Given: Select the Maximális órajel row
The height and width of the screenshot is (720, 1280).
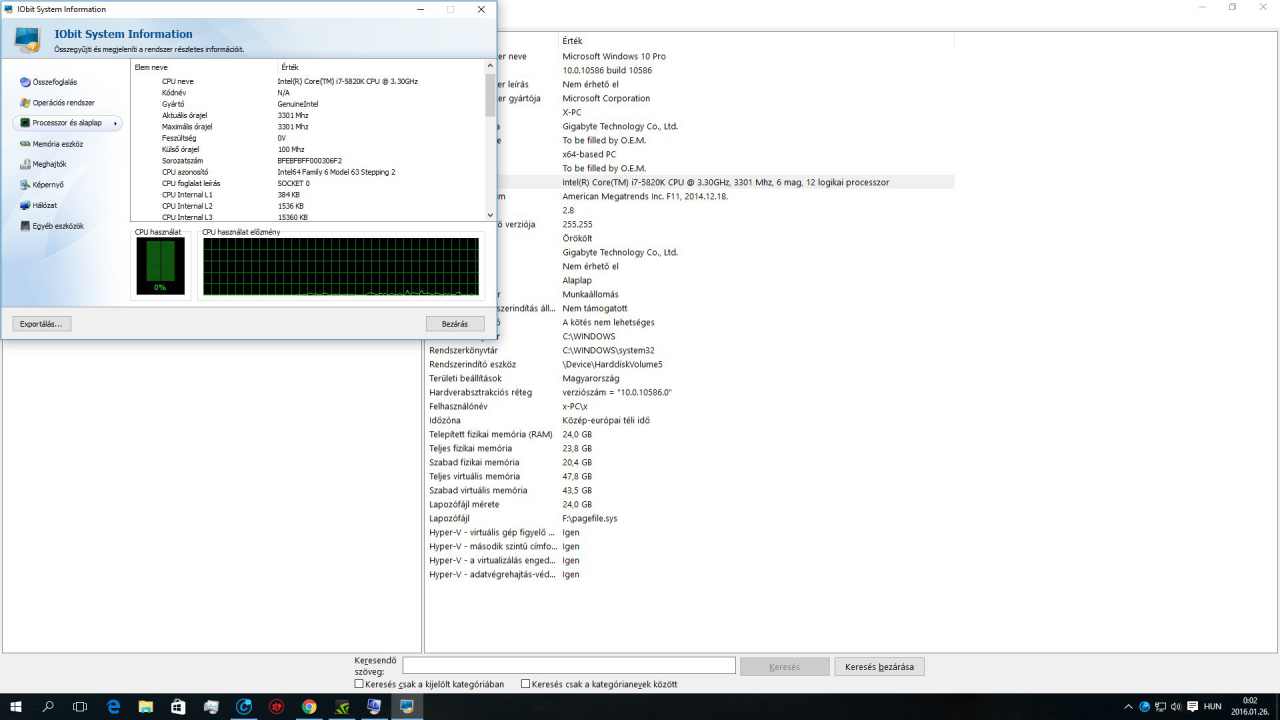Looking at the screenshot, I should tap(307, 127).
